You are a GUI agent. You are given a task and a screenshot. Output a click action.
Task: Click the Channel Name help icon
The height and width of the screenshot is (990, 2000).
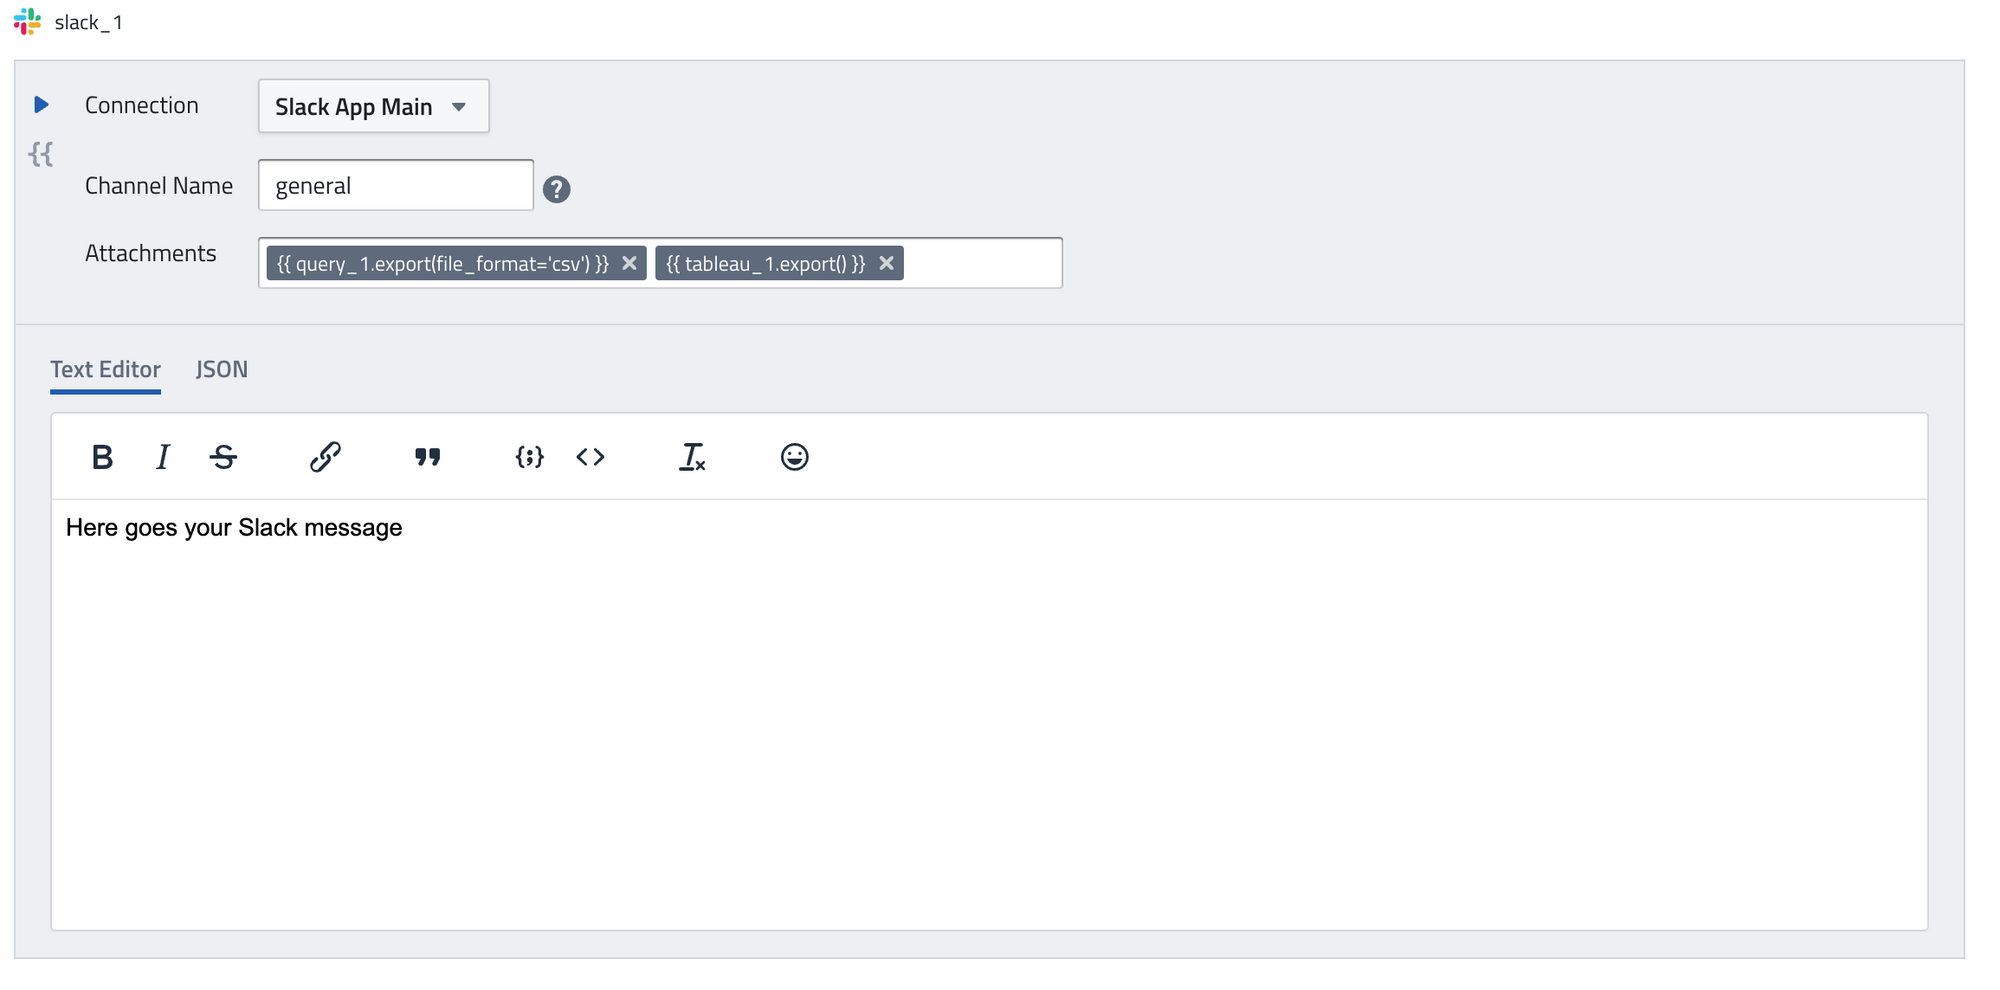[556, 189]
